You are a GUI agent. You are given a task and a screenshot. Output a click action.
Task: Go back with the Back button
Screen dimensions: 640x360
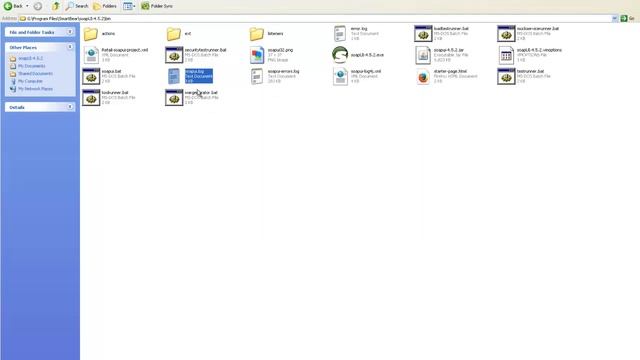13,6
